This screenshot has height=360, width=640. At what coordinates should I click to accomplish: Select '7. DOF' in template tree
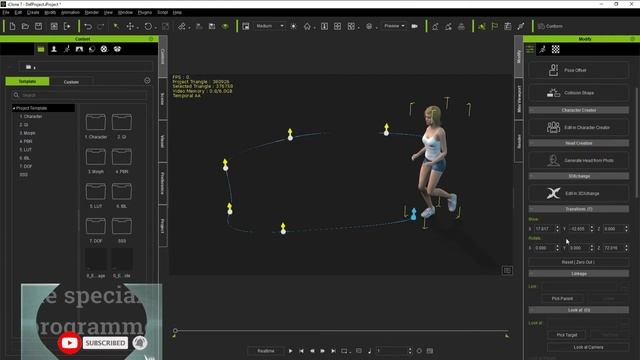26,166
